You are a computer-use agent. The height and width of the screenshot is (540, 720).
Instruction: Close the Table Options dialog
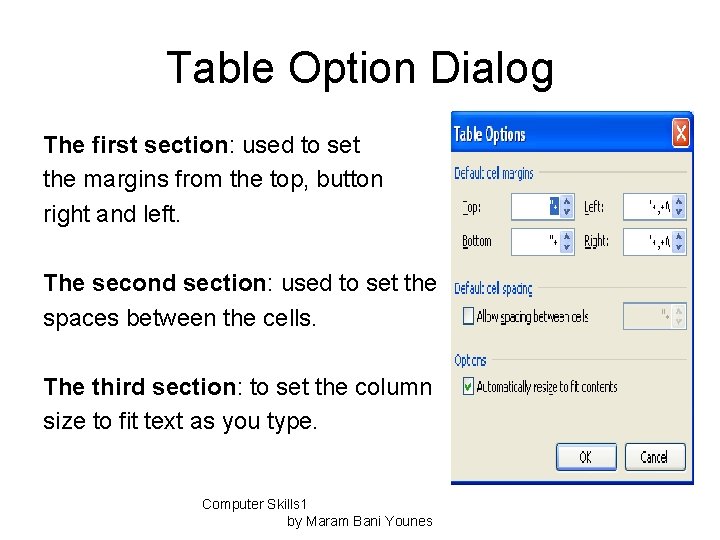click(681, 134)
